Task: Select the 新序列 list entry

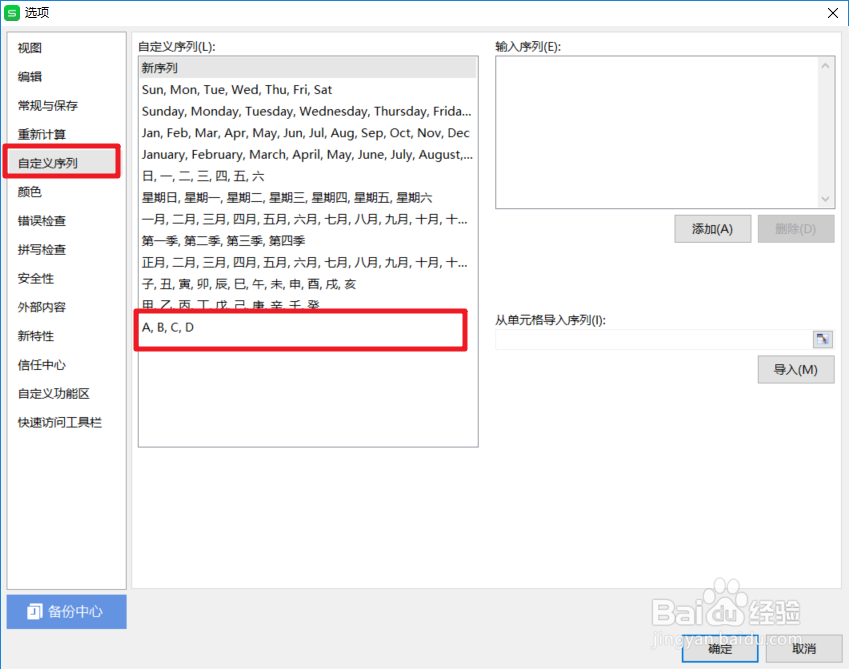Action: (x=308, y=68)
